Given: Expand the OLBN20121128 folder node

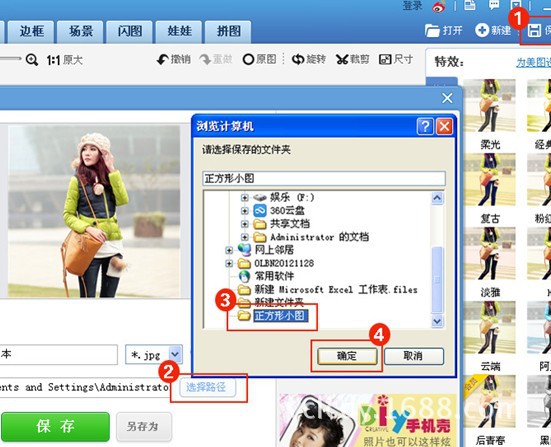Looking at the screenshot, I should 229,263.
